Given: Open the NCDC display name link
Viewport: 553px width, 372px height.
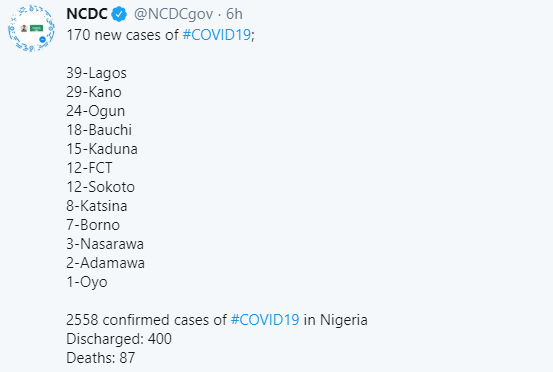Looking at the screenshot, I should (x=87, y=14).
